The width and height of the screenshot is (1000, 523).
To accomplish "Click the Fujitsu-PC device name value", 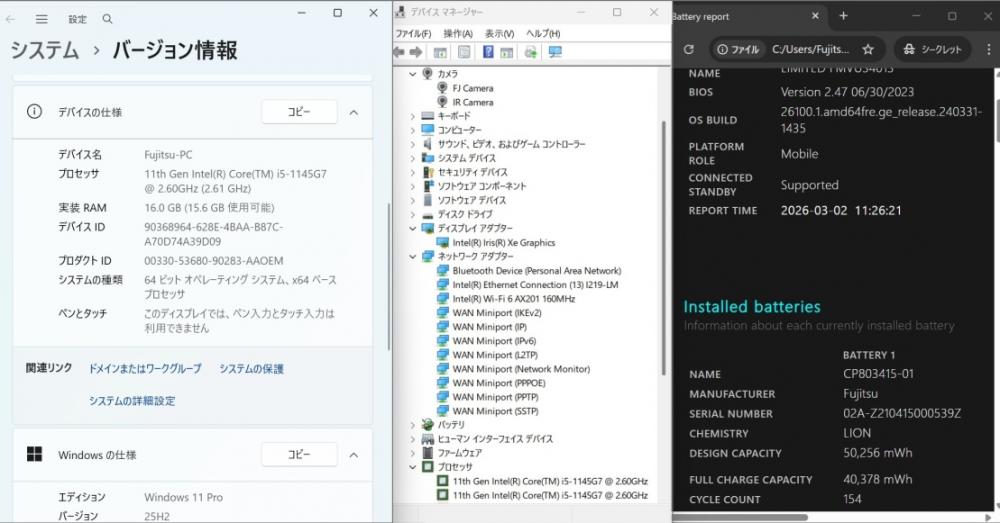I will pos(168,154).
